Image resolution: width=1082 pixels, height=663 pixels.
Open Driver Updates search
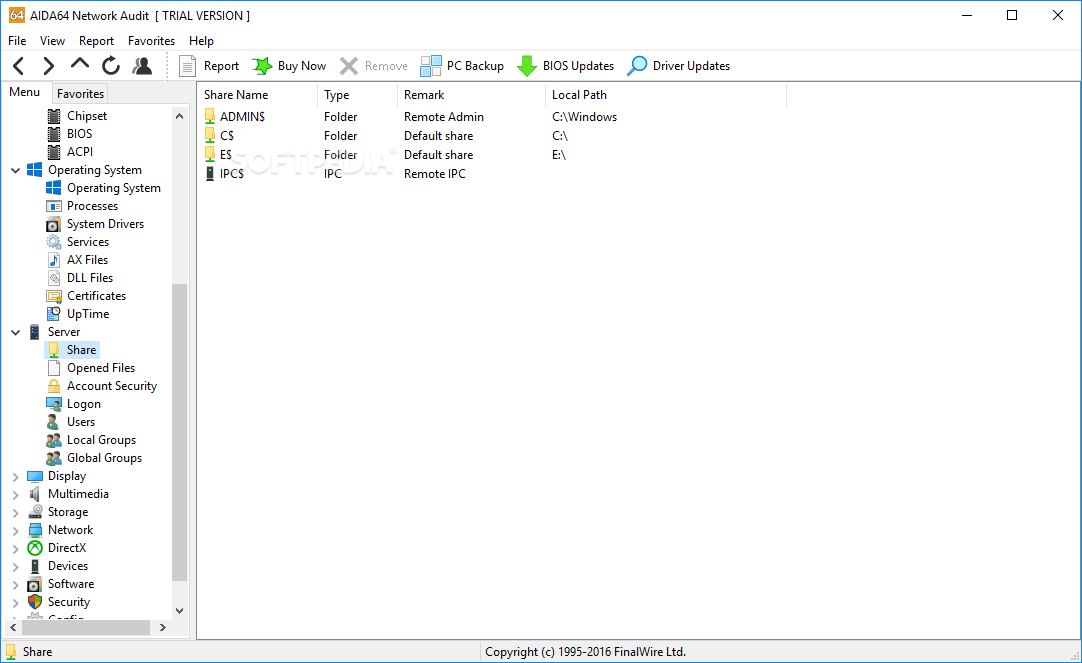tap(679, 66)
